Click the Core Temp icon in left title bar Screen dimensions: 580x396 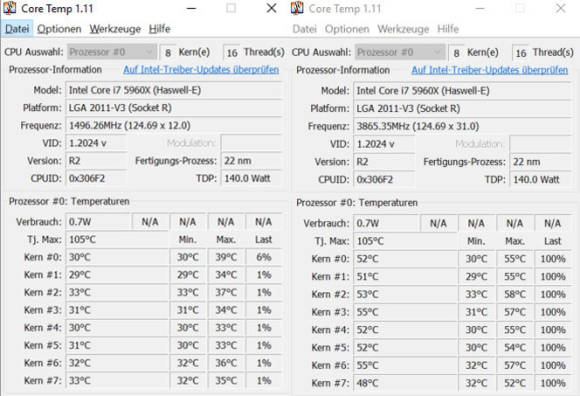(x=10, y=8)
